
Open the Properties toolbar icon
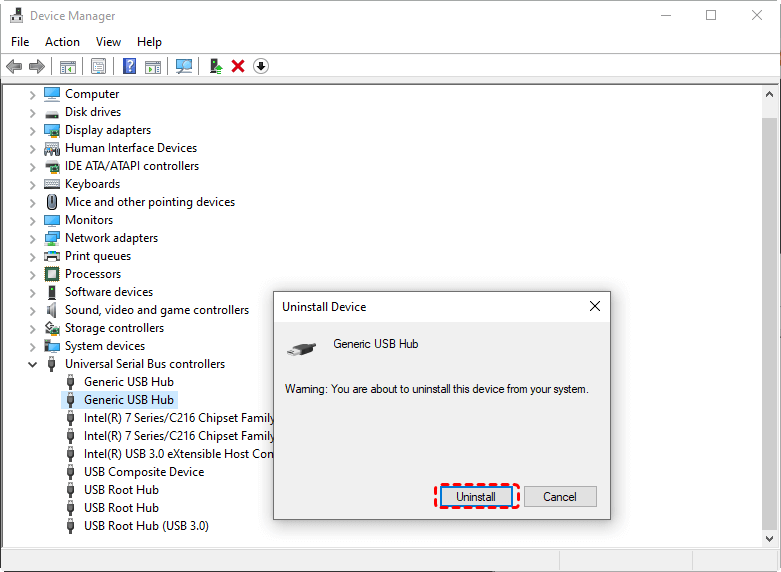pyautogui.click(x=98, y=66)
